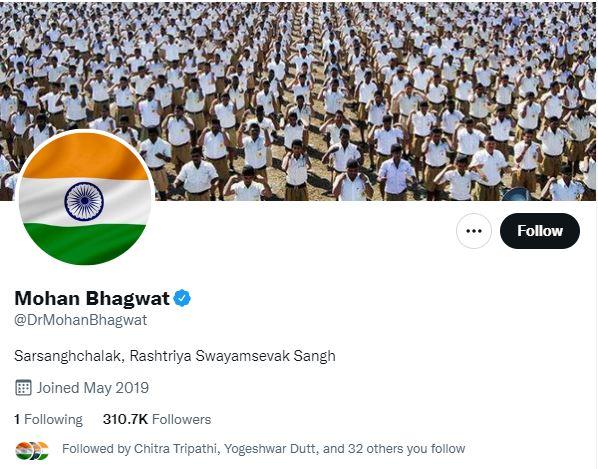Open the three-dot more options menu
This screenshot has width=598, height=469.
click(474, 231)
